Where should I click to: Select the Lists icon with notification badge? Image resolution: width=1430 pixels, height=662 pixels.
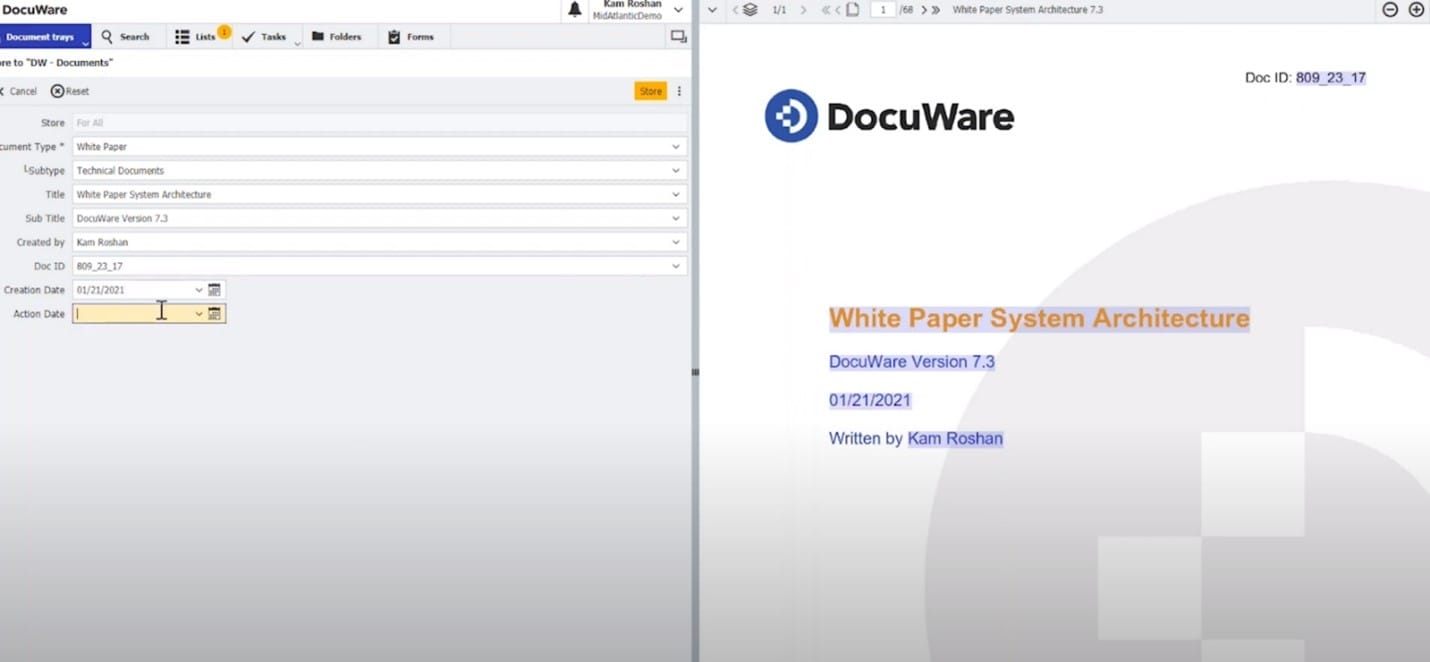coord(198,36)
